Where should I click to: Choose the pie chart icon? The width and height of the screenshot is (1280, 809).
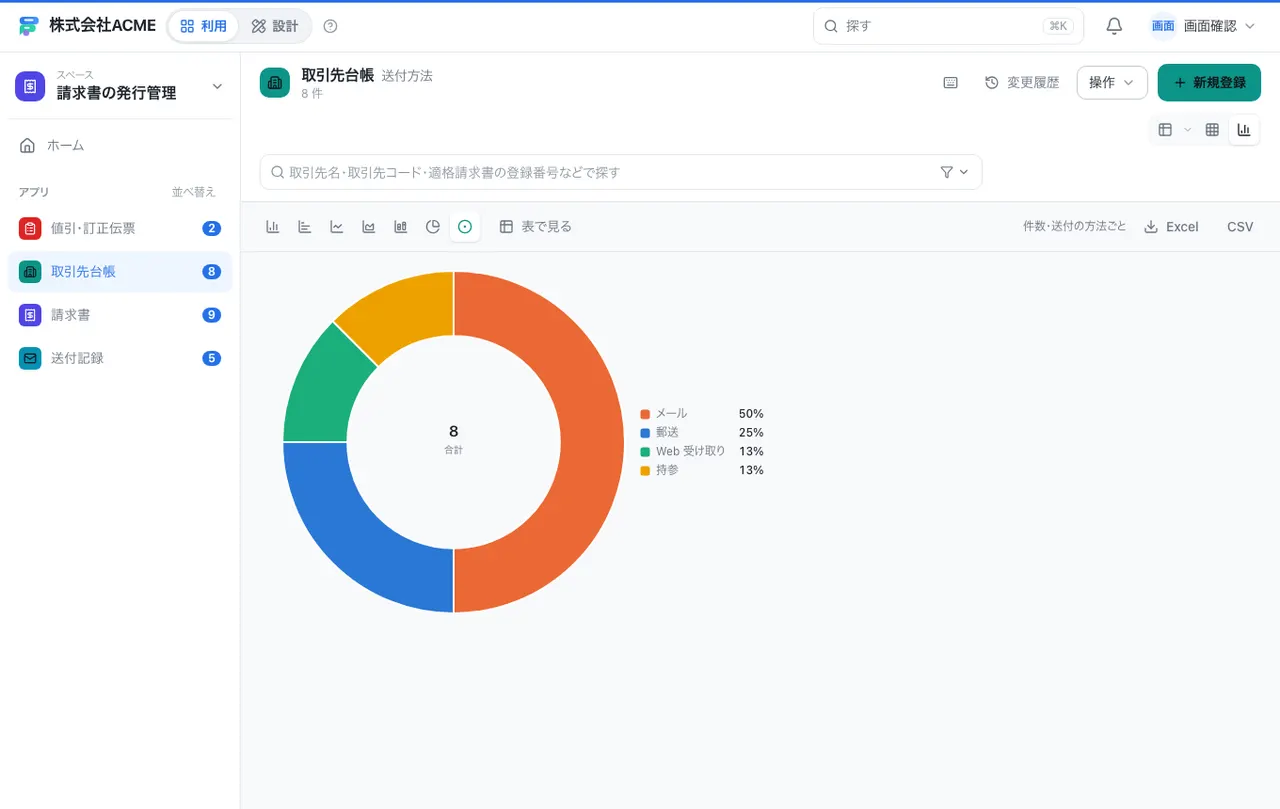[433, 227]
